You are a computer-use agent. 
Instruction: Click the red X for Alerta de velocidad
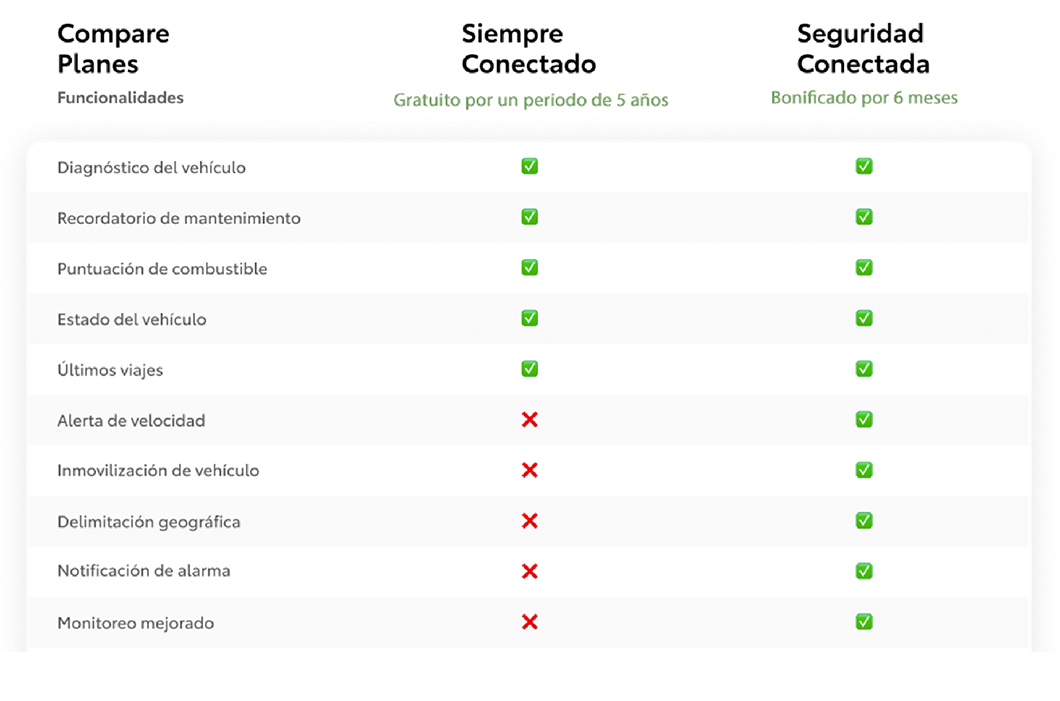(x=530, y=420)
